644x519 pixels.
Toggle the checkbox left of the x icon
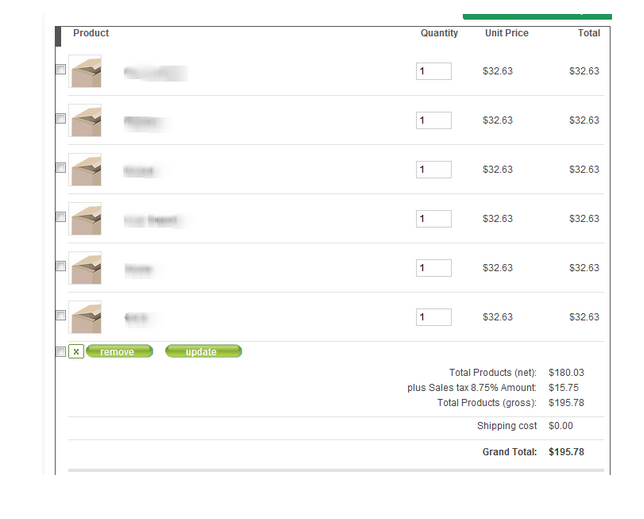[61, 352]
